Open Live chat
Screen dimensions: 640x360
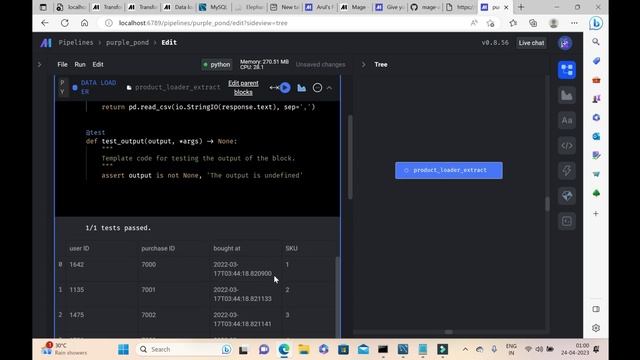(x=531, y=43)
